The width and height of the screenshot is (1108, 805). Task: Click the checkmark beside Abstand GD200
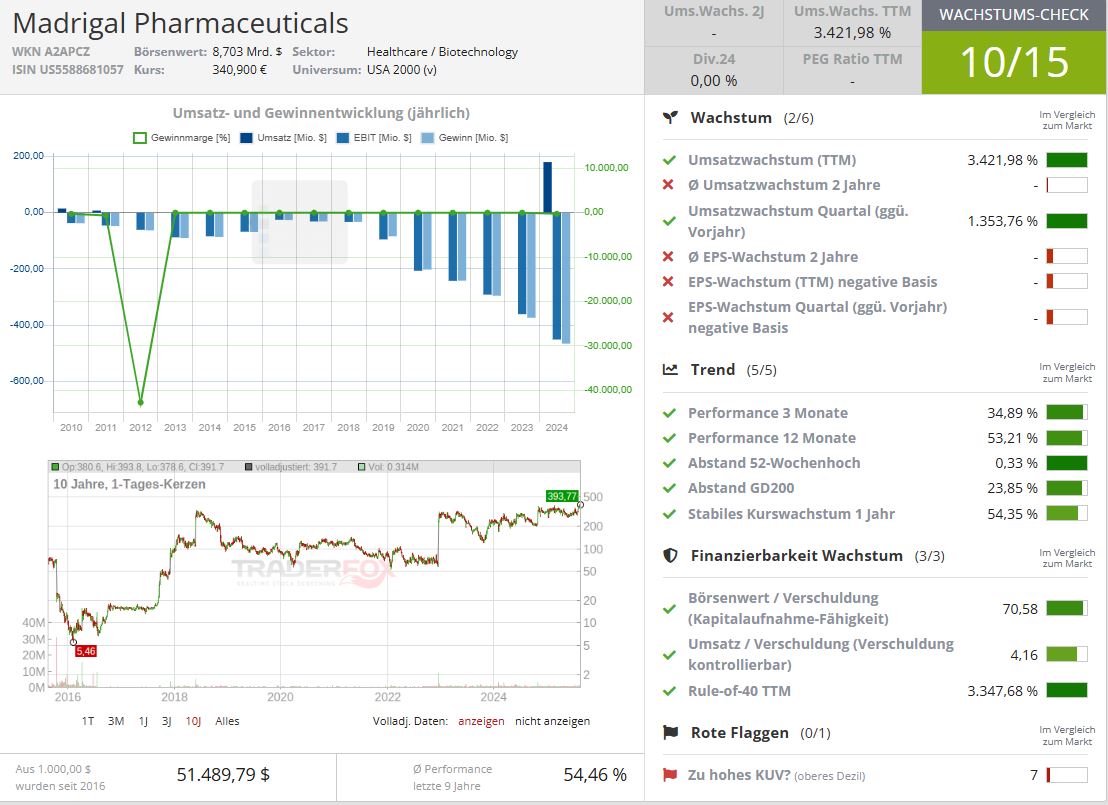click(x=668, y=488)
